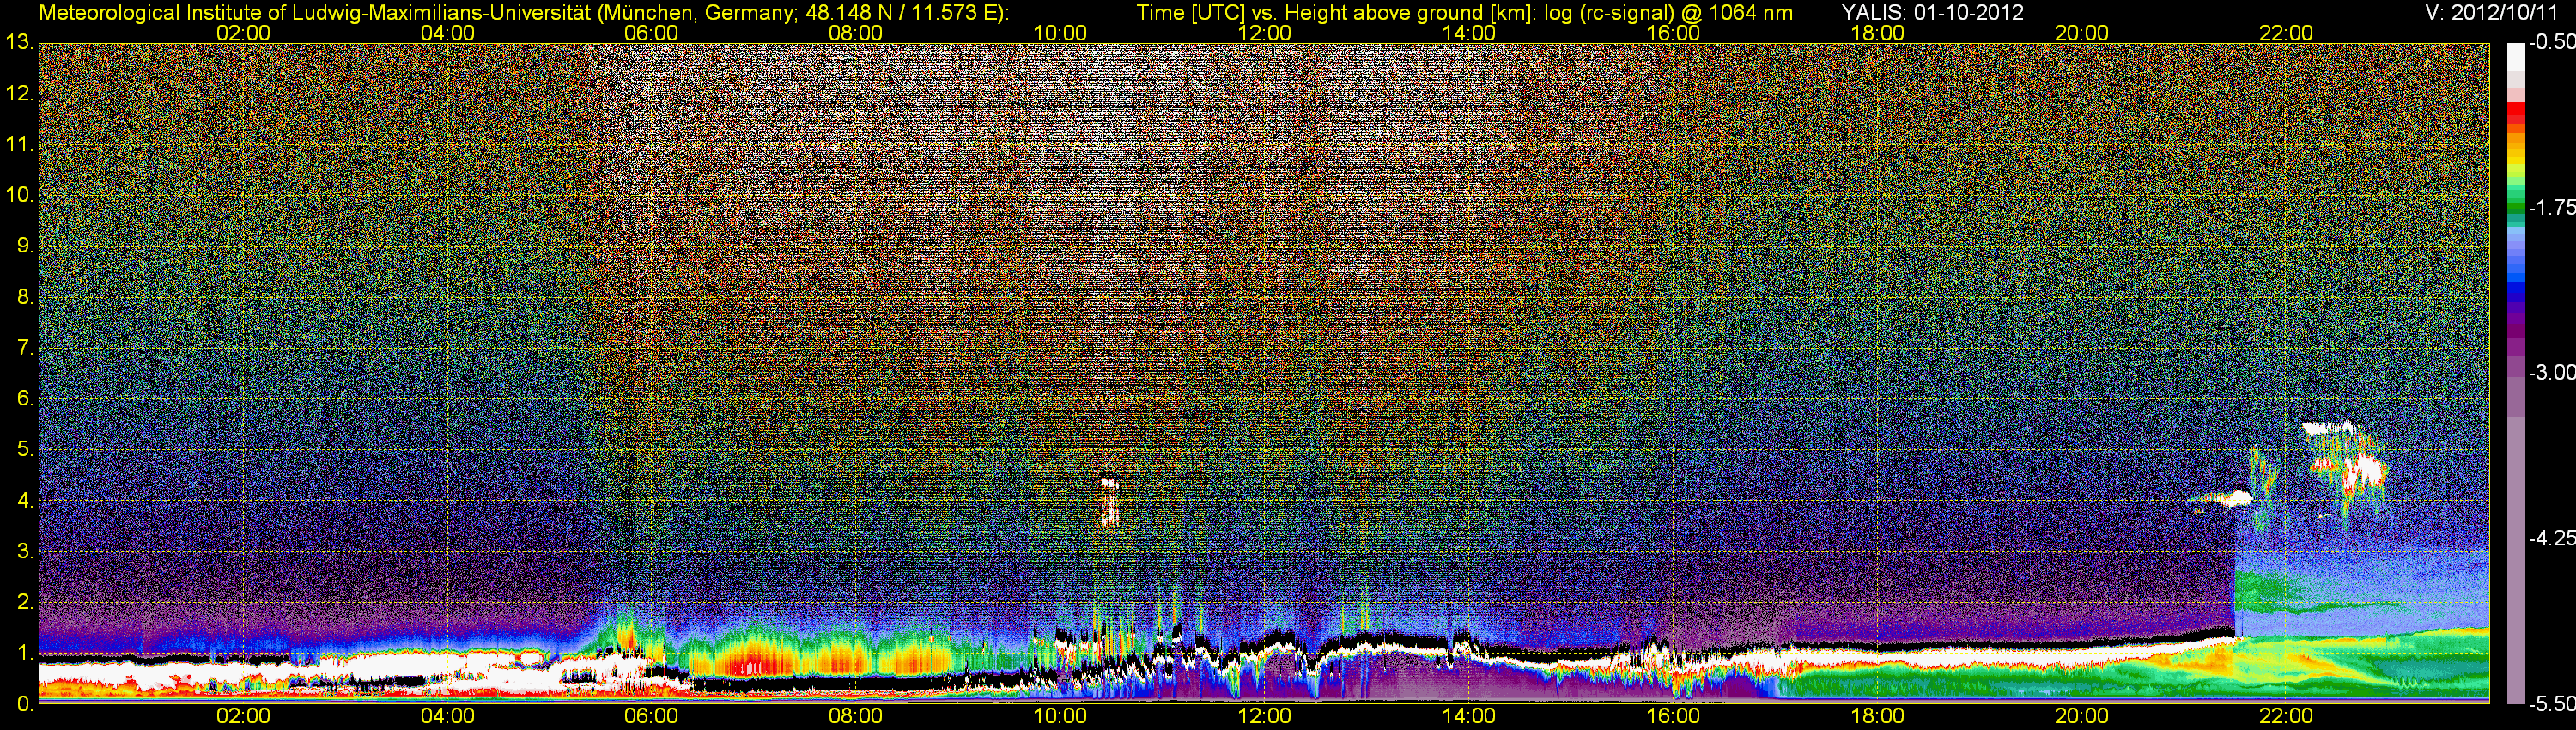The height and width of the screenshot is (730, 2576).
Task: Select 02:00 on the bottom time axis
Action: (243, 716)
